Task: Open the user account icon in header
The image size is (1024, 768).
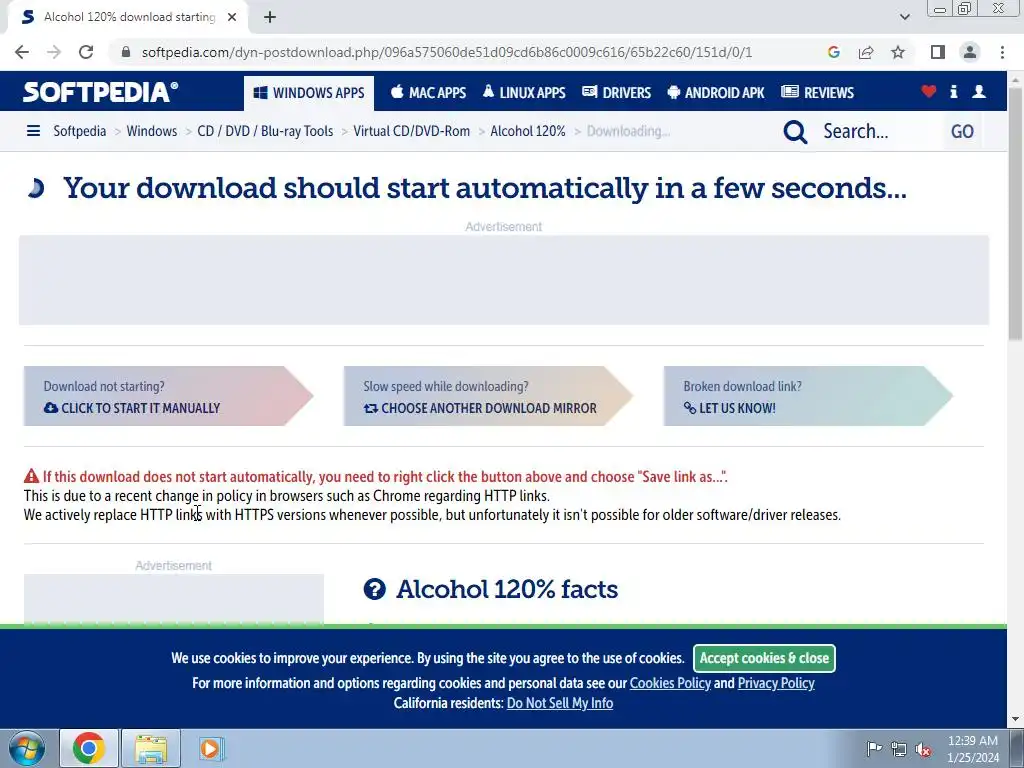Action: [x=978, y=91]
